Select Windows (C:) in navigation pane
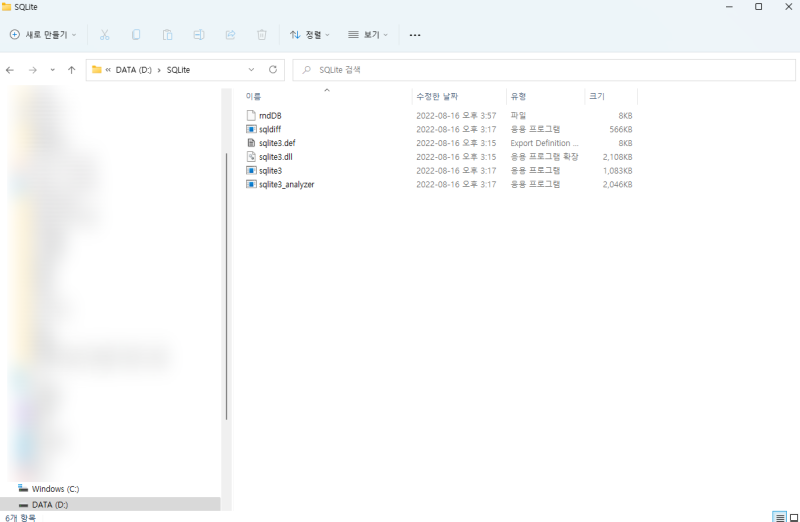 click(x=55, y=489)
